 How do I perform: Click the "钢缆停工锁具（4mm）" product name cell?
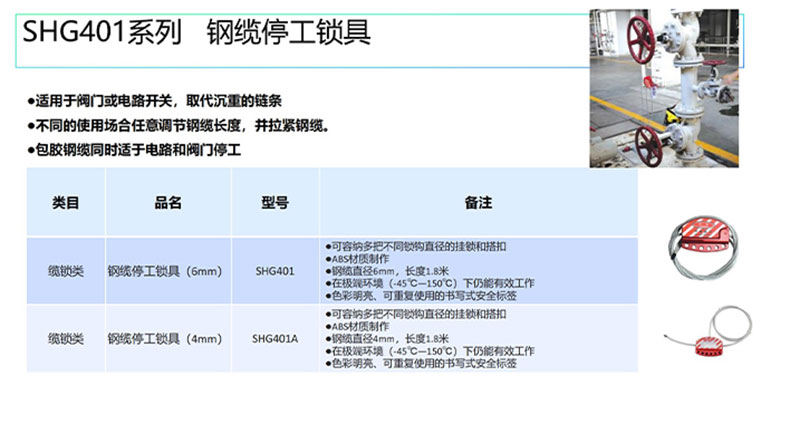point(165,339)
